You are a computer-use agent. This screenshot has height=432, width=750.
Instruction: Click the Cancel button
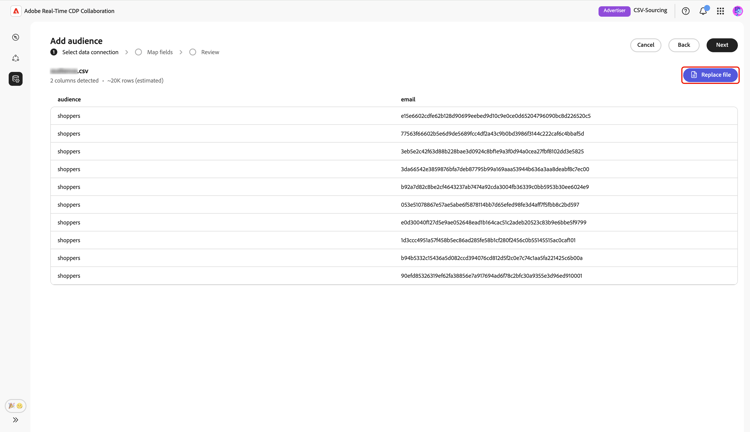click(x=645, y=45)
